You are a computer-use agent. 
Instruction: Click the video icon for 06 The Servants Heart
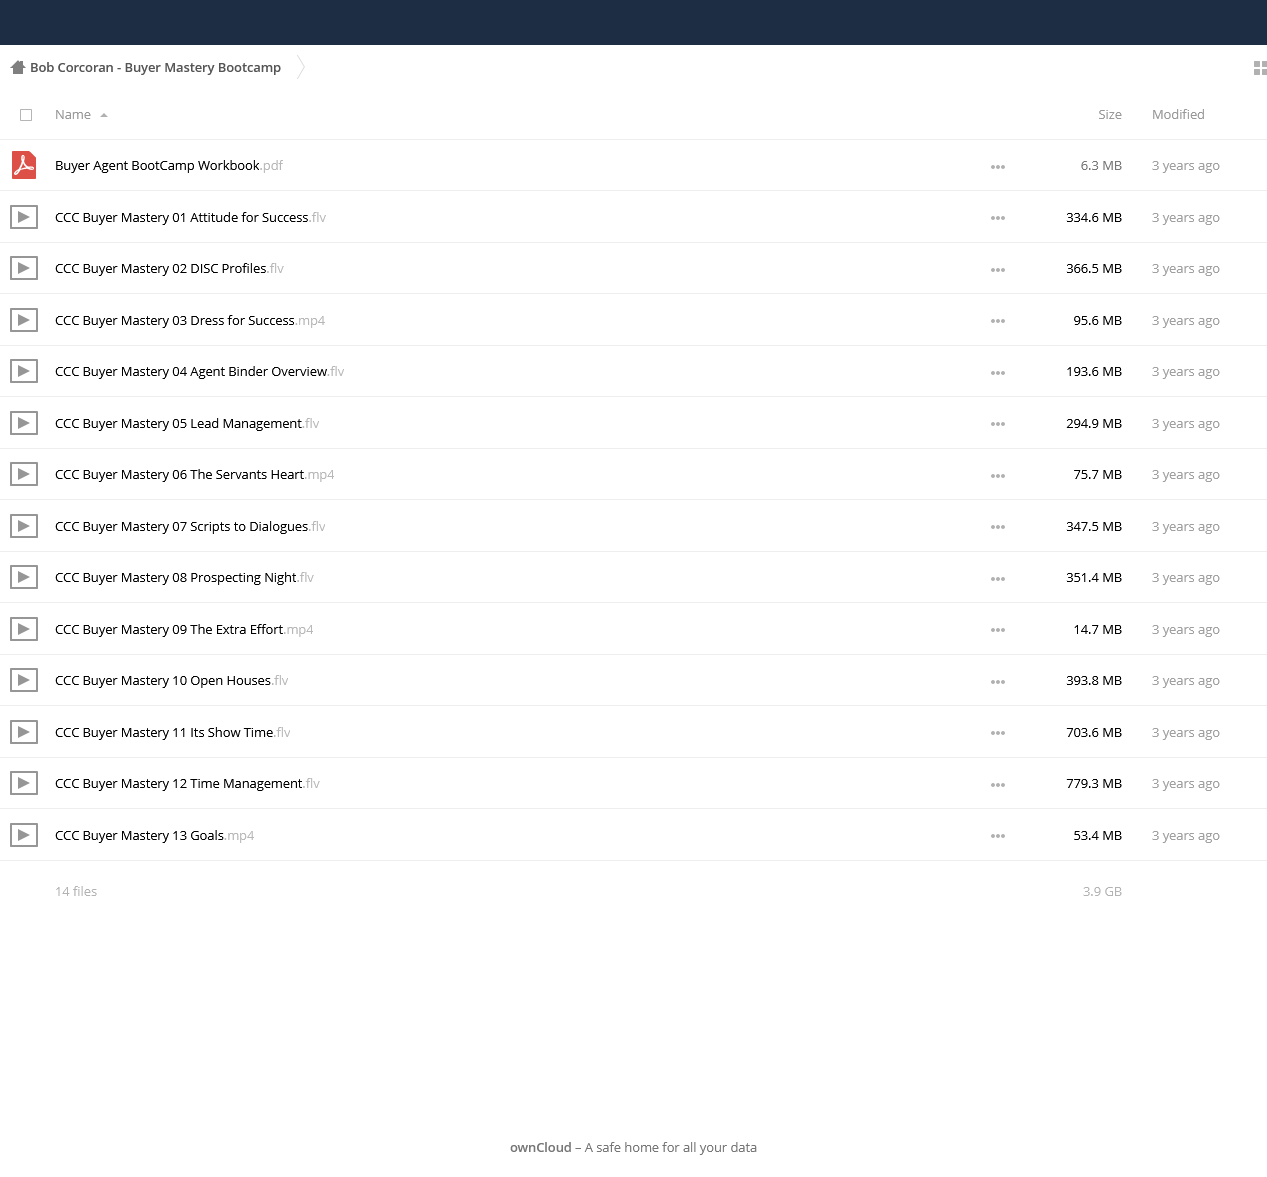point(24,474)
